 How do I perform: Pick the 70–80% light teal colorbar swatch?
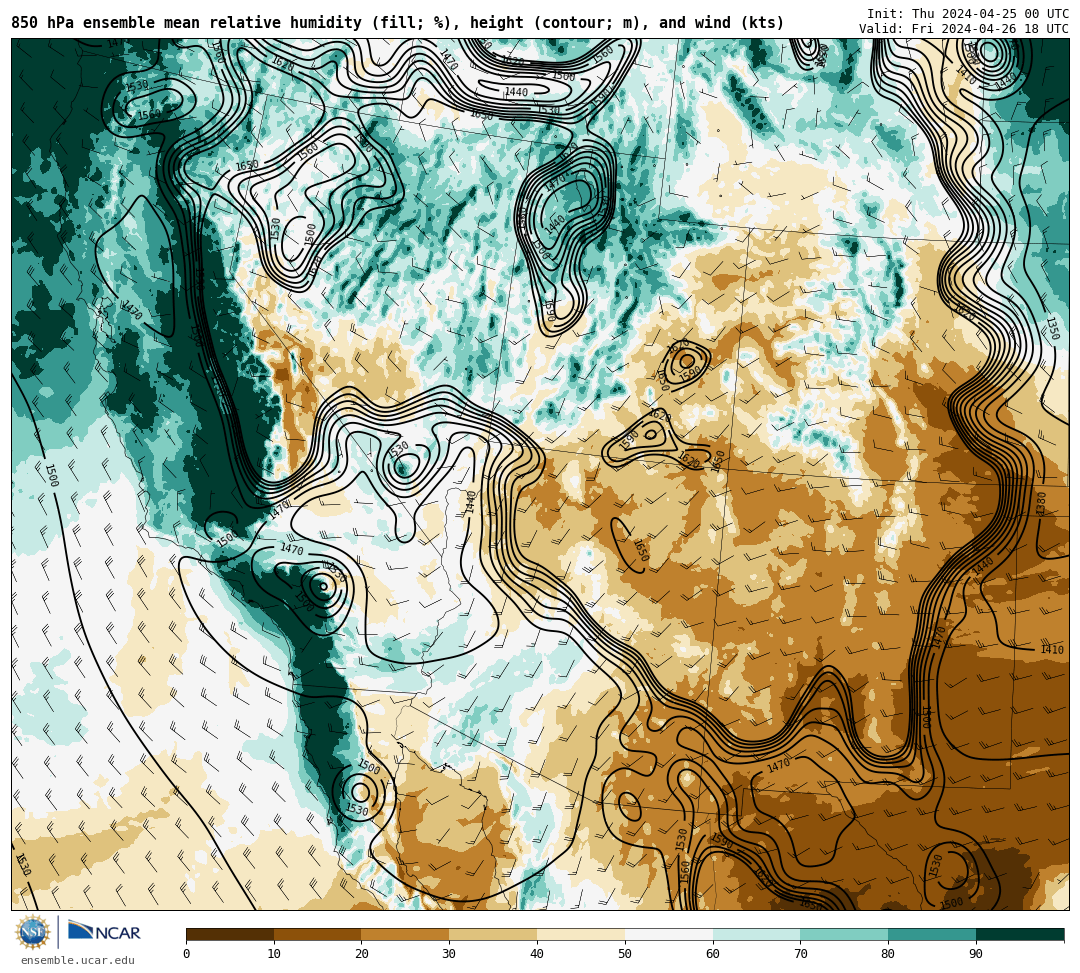844,934
